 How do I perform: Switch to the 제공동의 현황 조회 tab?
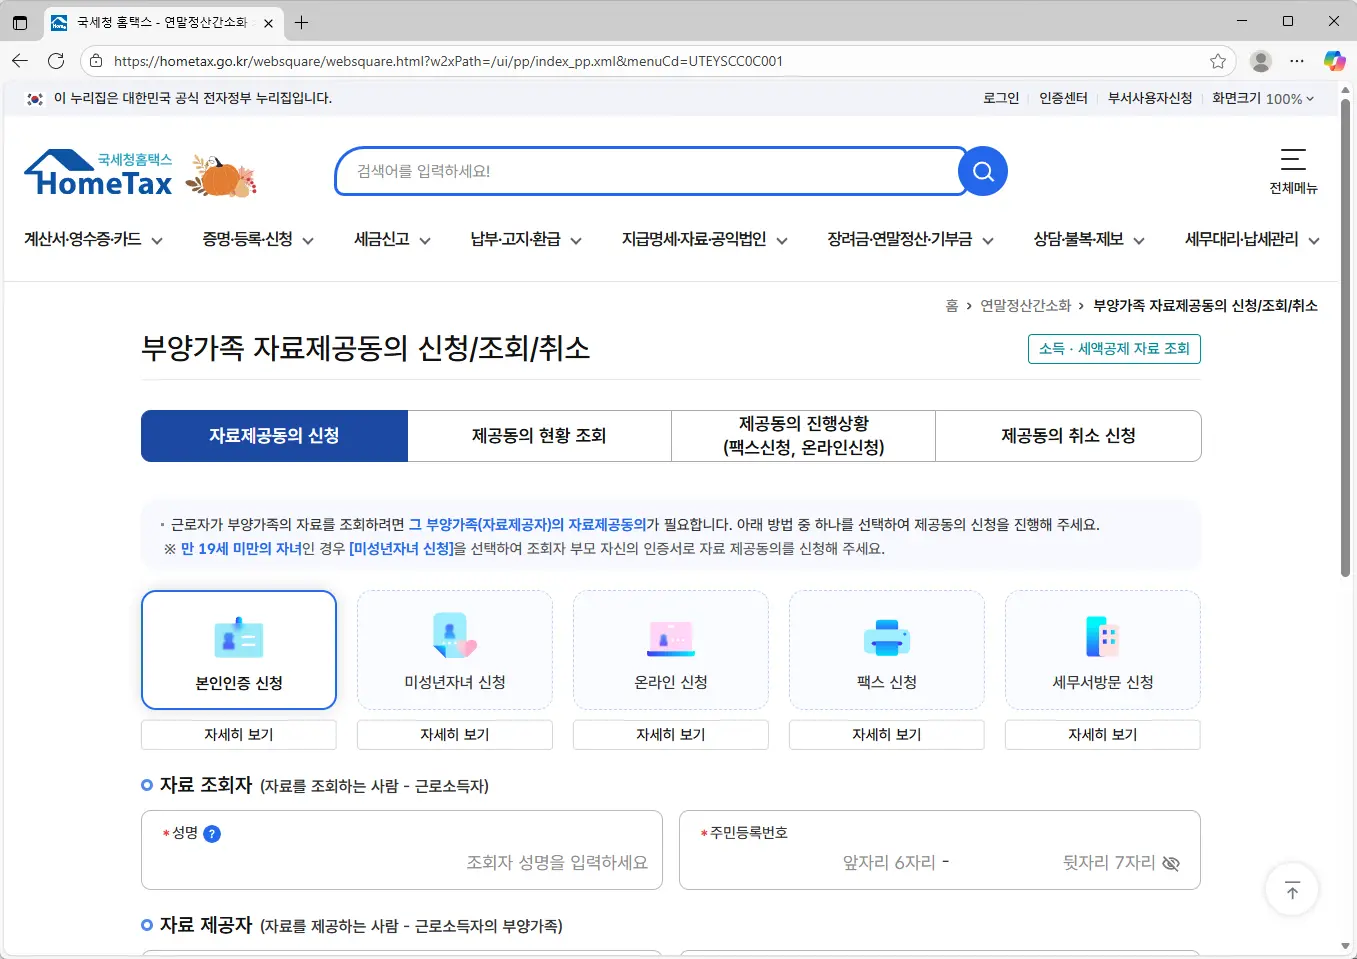coord(539,436)
